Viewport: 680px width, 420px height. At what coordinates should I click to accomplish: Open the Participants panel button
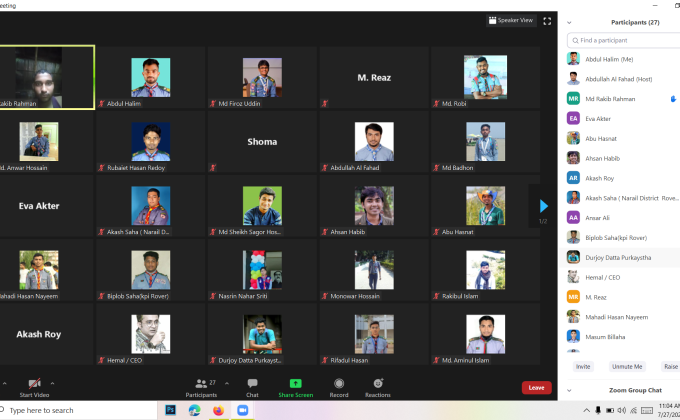click(x=201, y=387)
